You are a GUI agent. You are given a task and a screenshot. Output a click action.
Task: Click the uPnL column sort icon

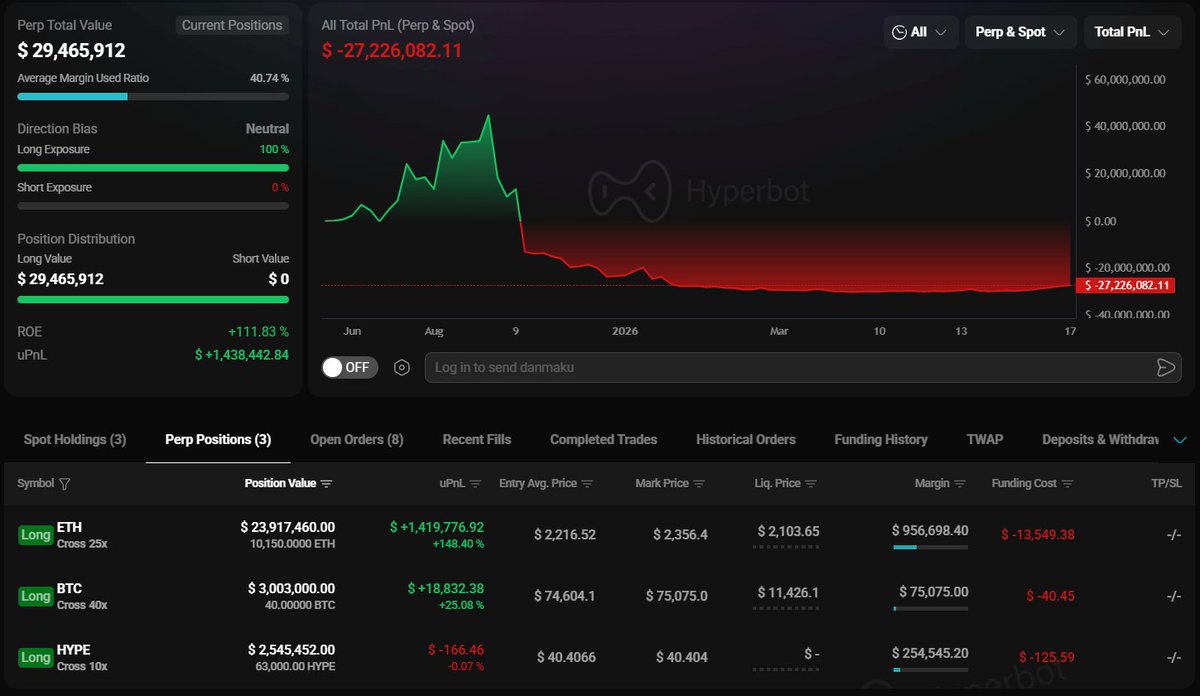[475, 484]
